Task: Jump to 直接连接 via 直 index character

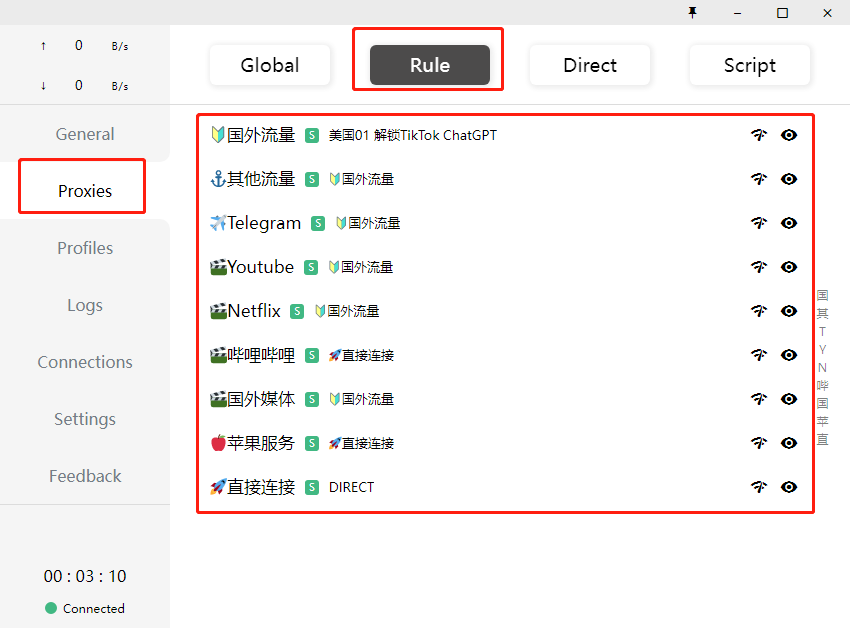Action: pos(822,439)
